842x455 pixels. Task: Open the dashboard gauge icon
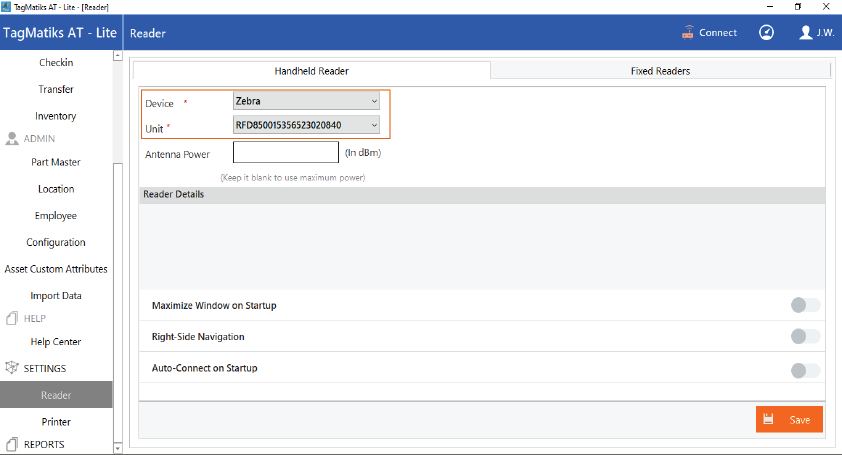tap(766, 32)
